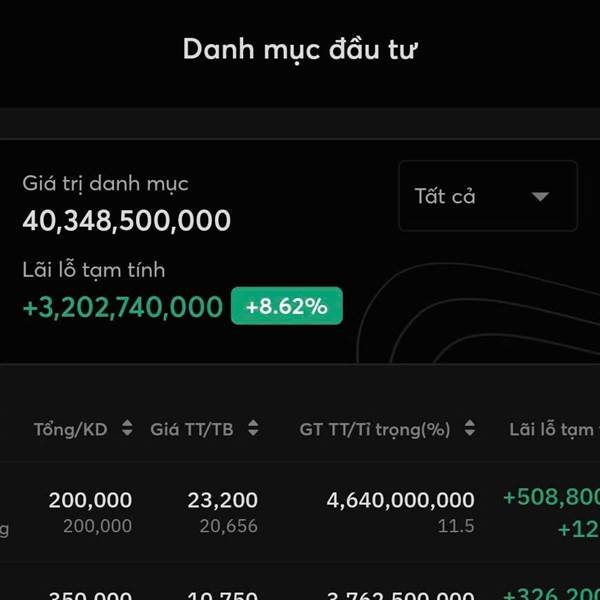Tap the Lãi lỗ tạm column header
The width and height of the screenshot is (600, 600).
point(552,429)
